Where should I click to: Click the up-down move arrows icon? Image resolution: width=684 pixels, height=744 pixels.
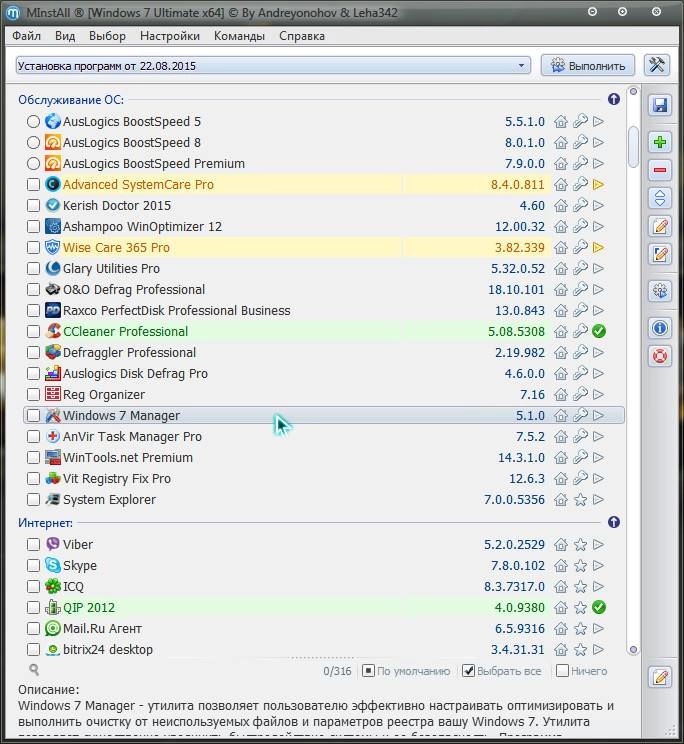tap(660, 198)
